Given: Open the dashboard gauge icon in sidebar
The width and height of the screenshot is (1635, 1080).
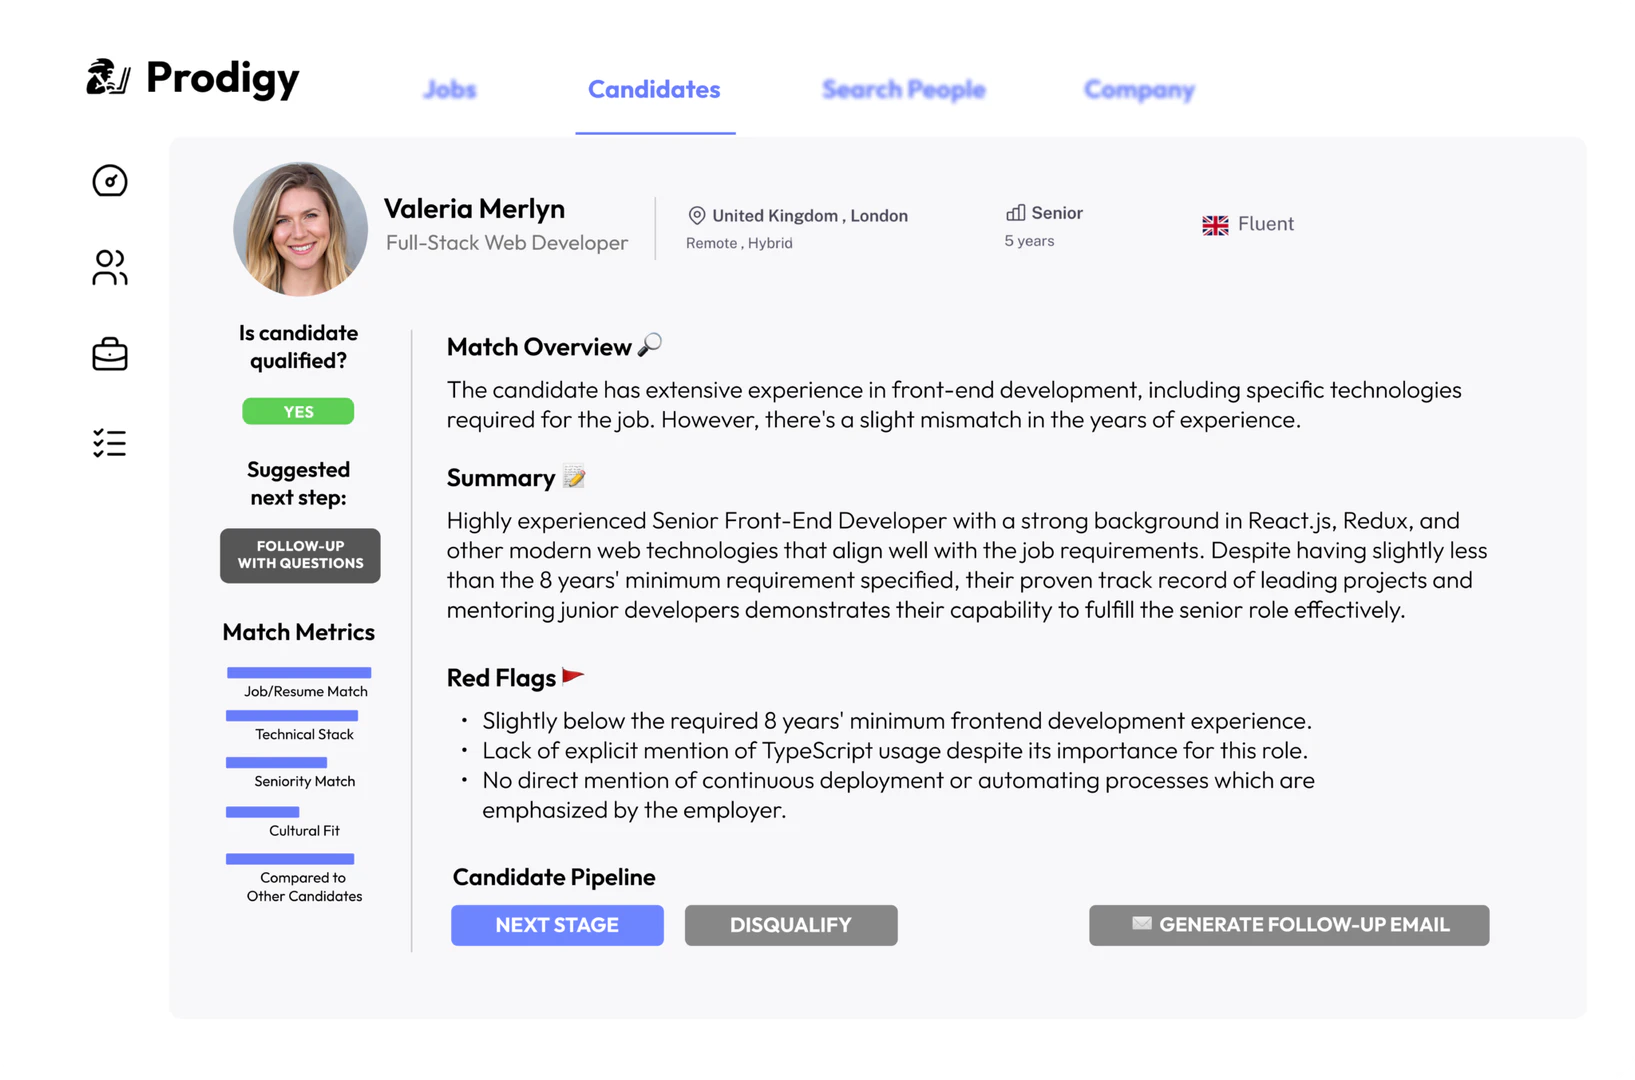Looking at the screenshot, I should (x=110, y=181).
